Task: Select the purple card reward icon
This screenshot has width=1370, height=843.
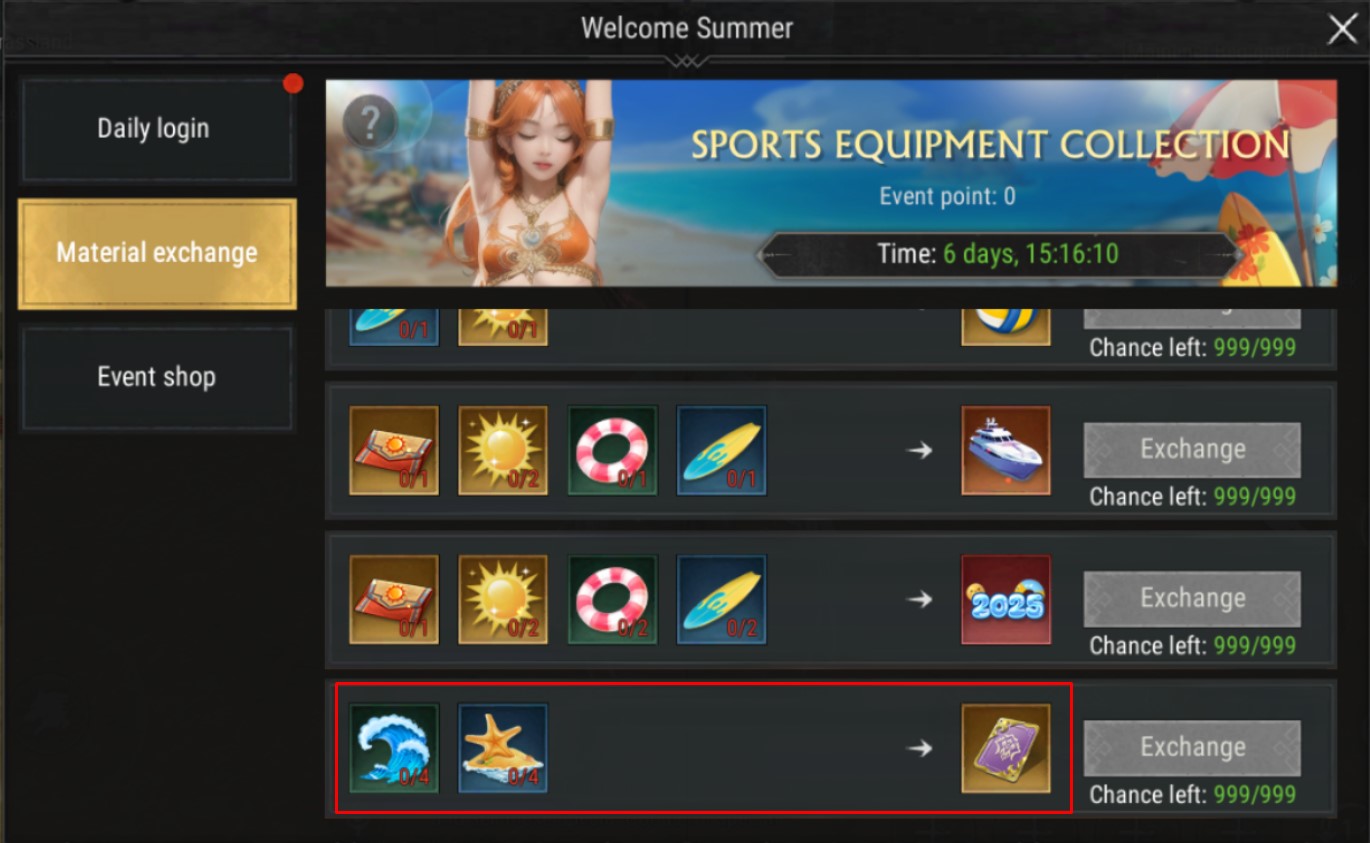Action: coord(1006,748)
